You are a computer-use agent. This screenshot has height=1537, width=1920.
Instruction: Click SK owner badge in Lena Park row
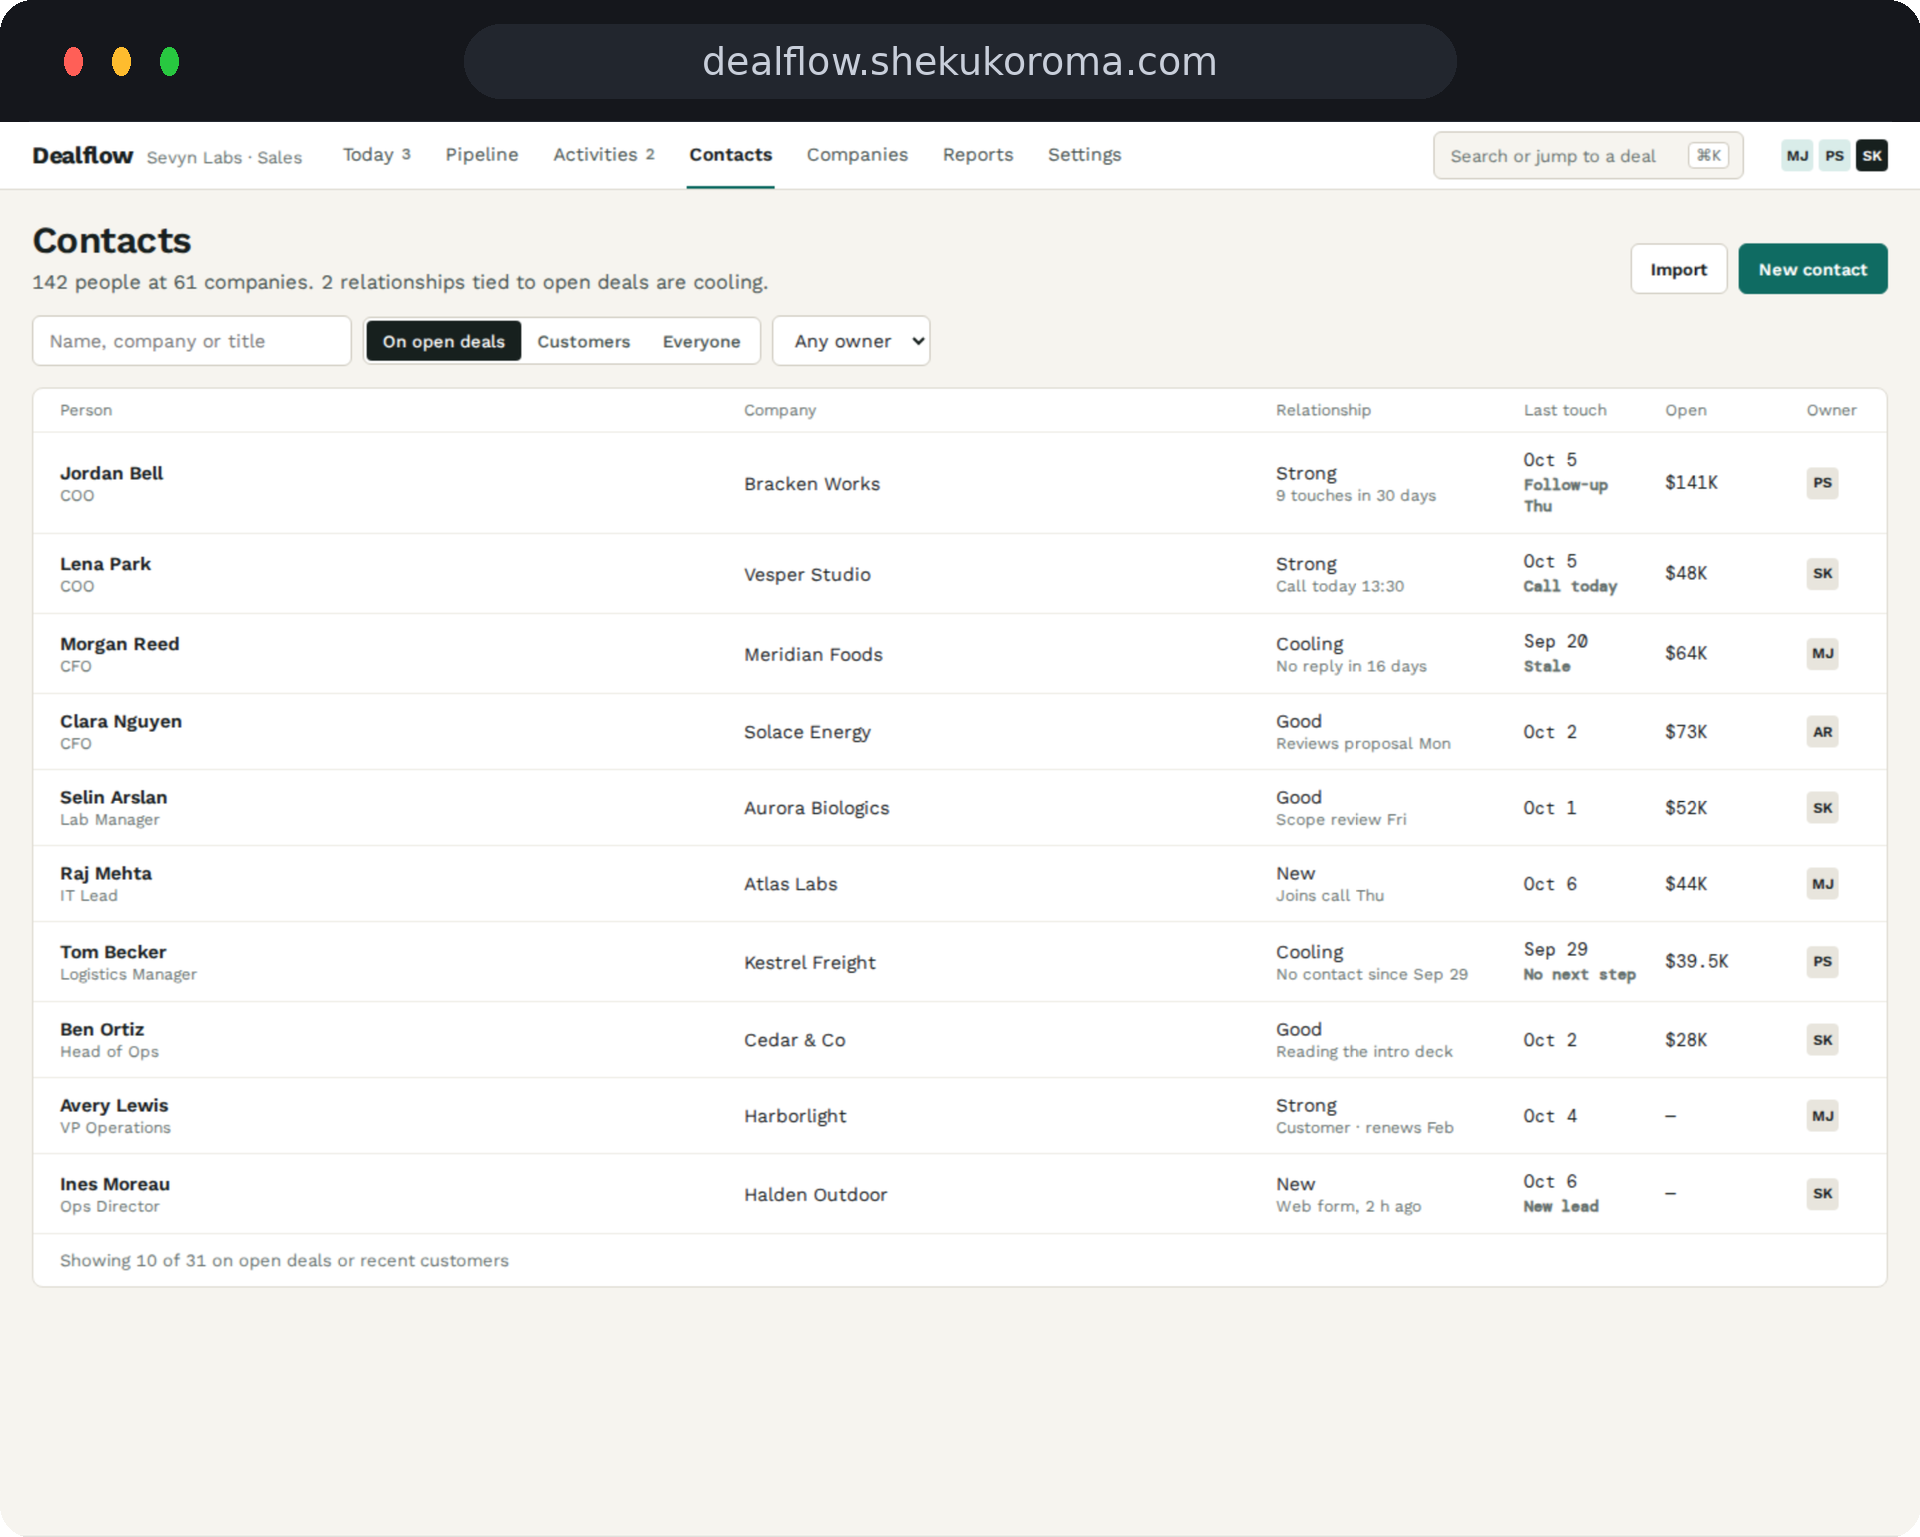tap(1822, 574)
